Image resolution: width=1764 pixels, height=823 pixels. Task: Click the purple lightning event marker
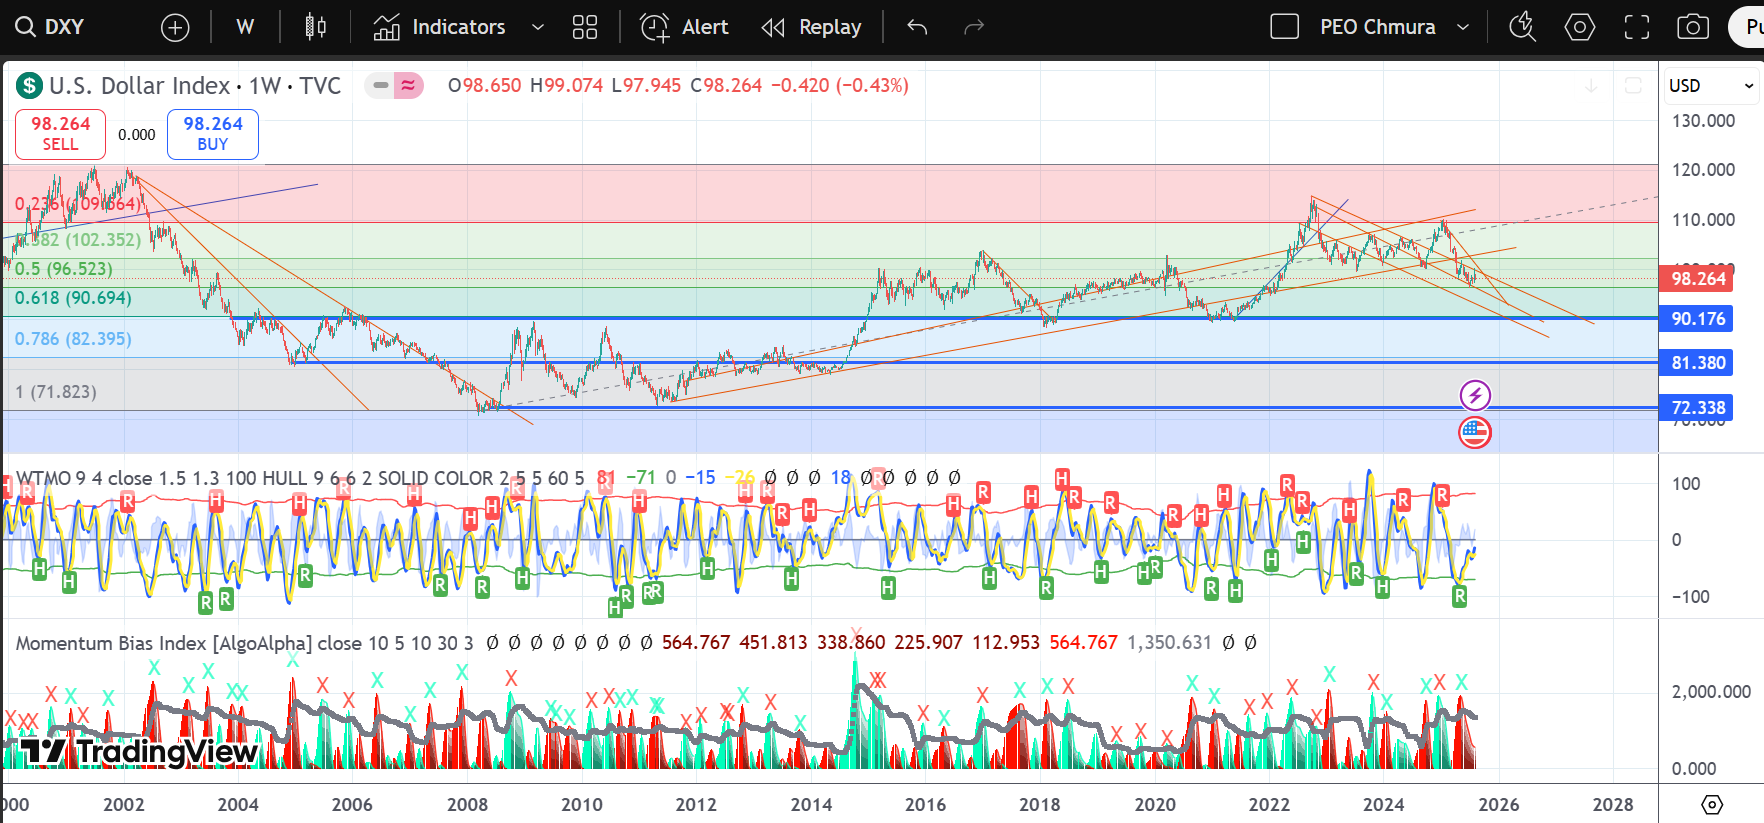tap(1475, 395)
